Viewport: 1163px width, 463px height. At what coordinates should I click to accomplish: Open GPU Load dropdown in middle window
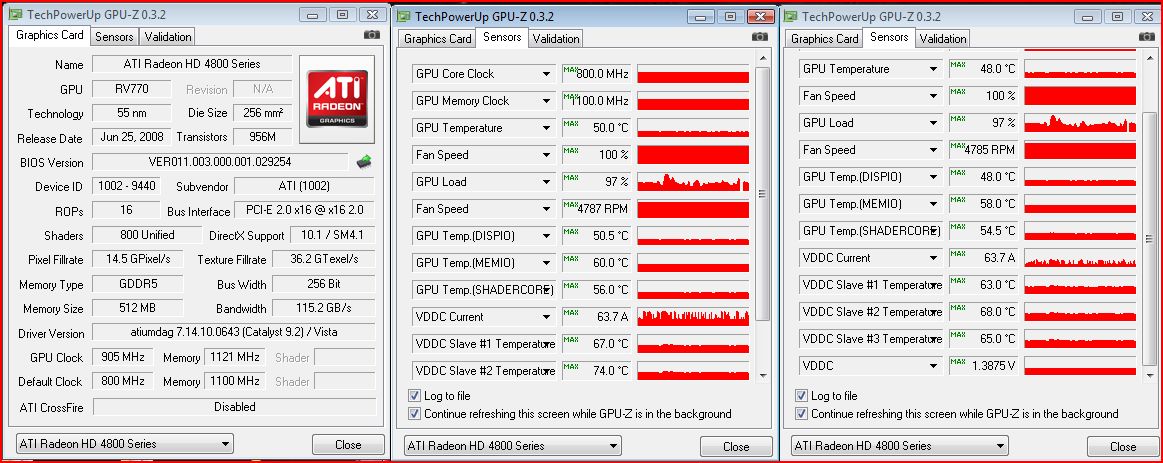(x=547, y=182)
